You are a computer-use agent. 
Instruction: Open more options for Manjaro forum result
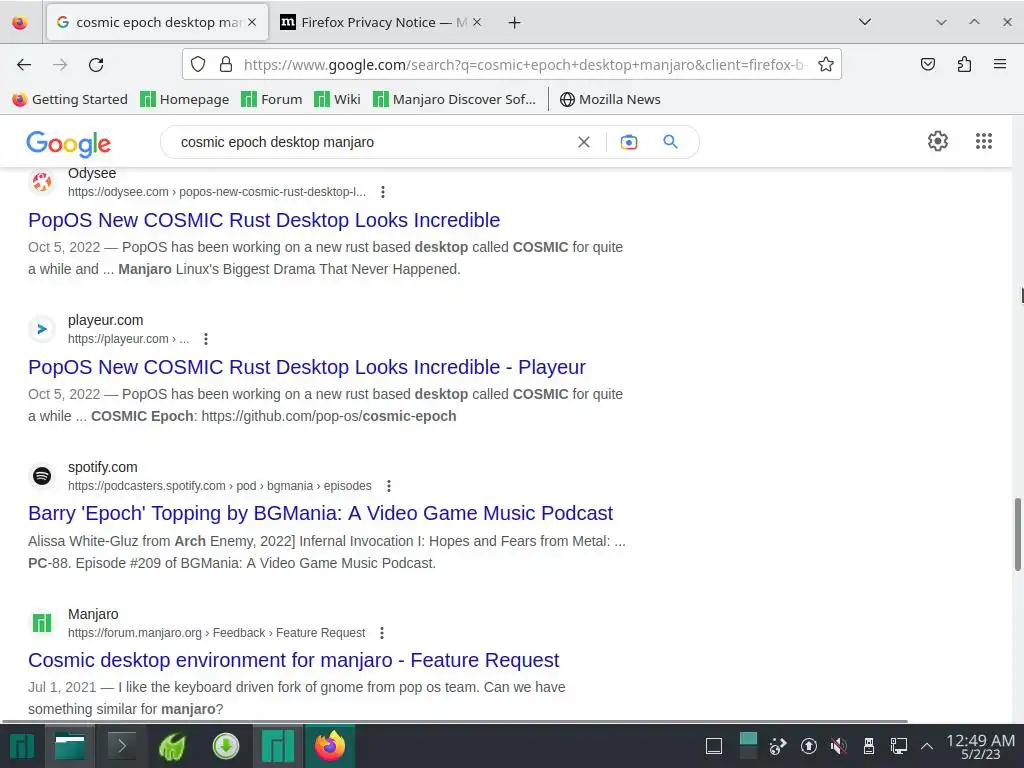382,633
